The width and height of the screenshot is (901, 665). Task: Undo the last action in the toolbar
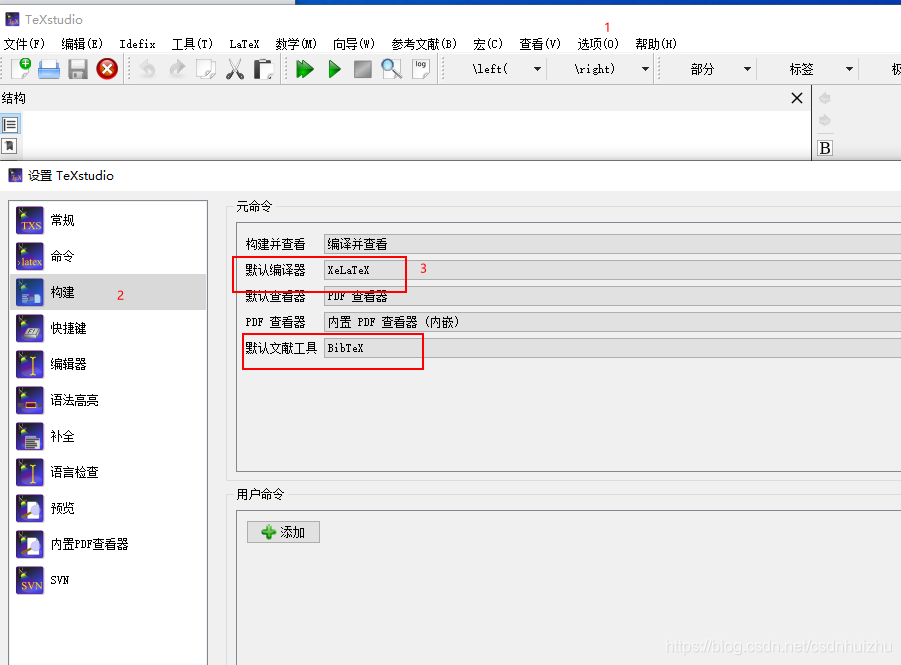148,69
